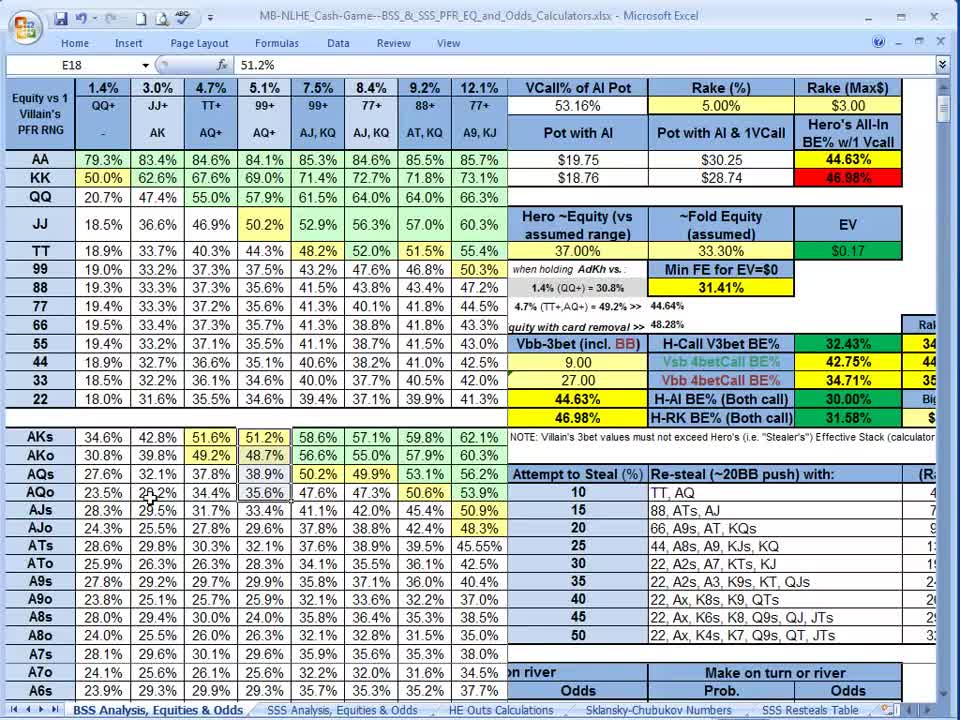This screenshot has width=960, height=720.
Task: Click the Name Box showing E18
Action: click(x=72, y=65)
